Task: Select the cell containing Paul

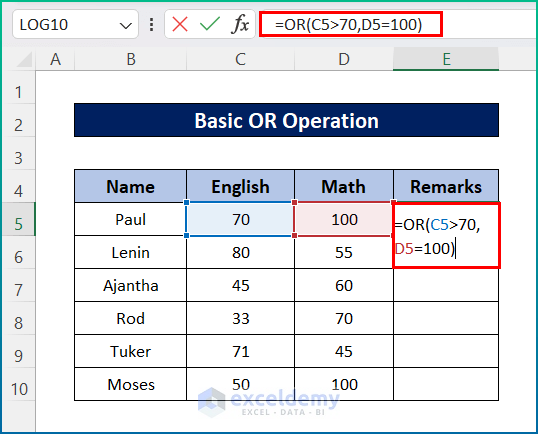Action: click(130, 219)
